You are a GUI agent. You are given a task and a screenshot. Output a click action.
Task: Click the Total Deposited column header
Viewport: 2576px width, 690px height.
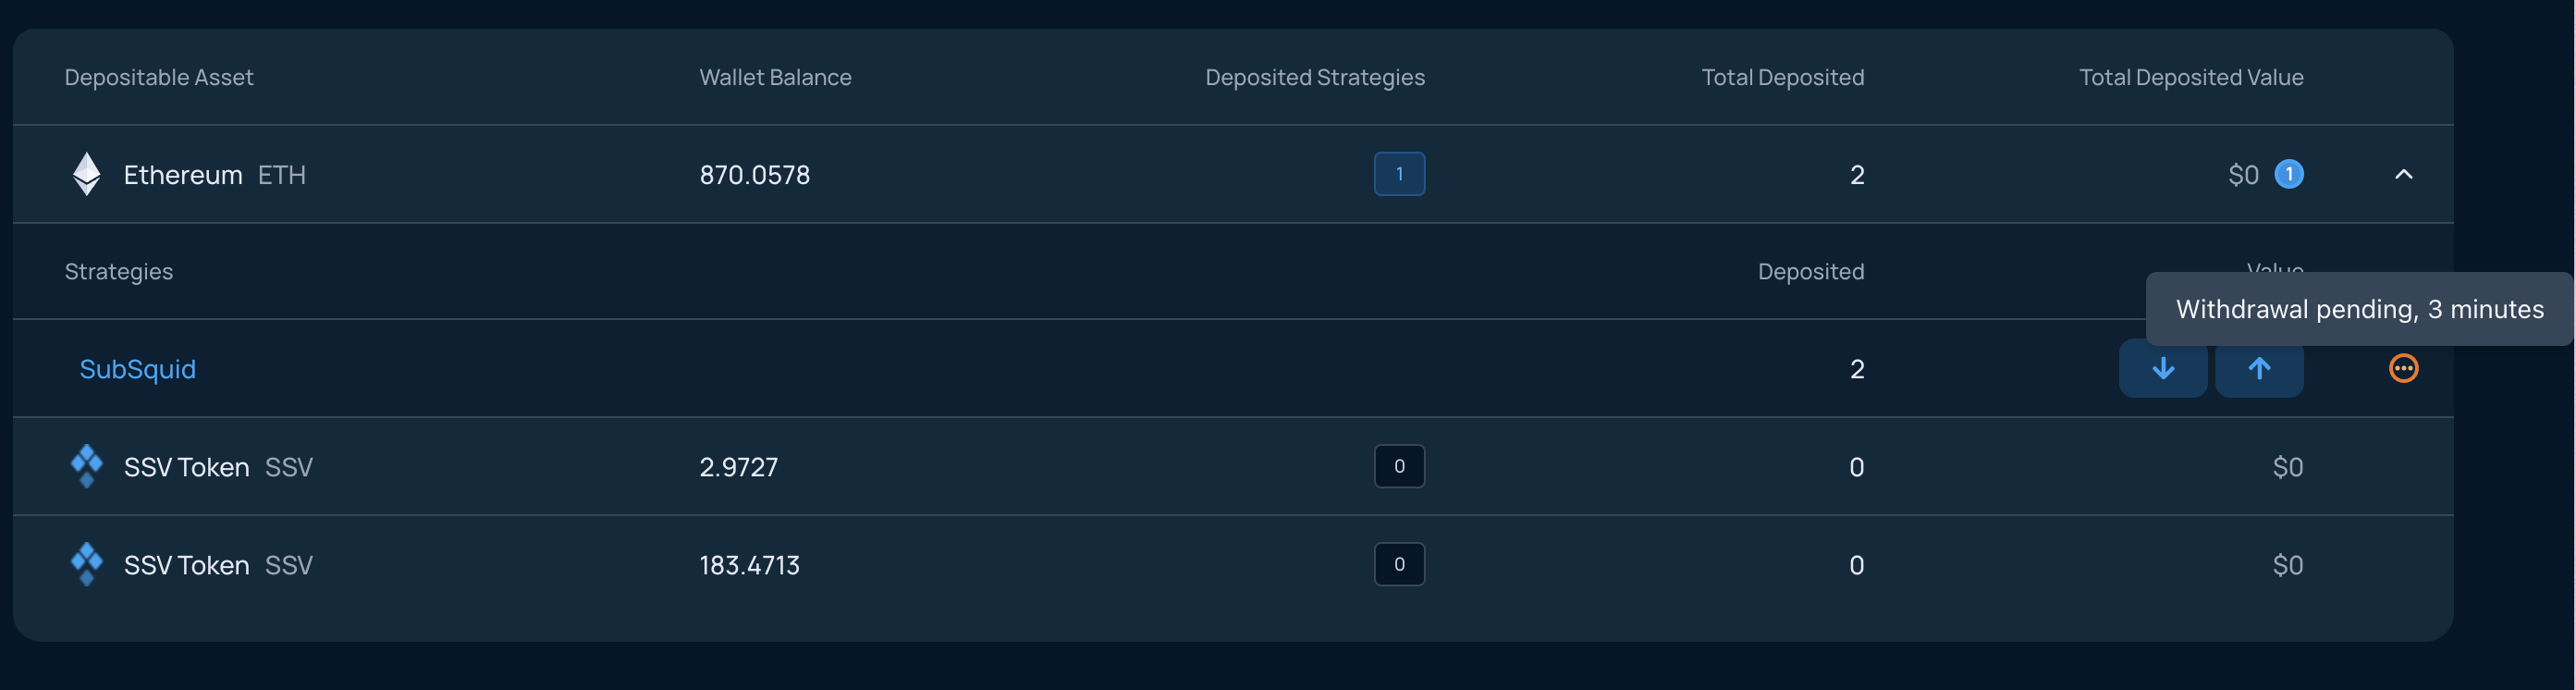(1783, 77)
